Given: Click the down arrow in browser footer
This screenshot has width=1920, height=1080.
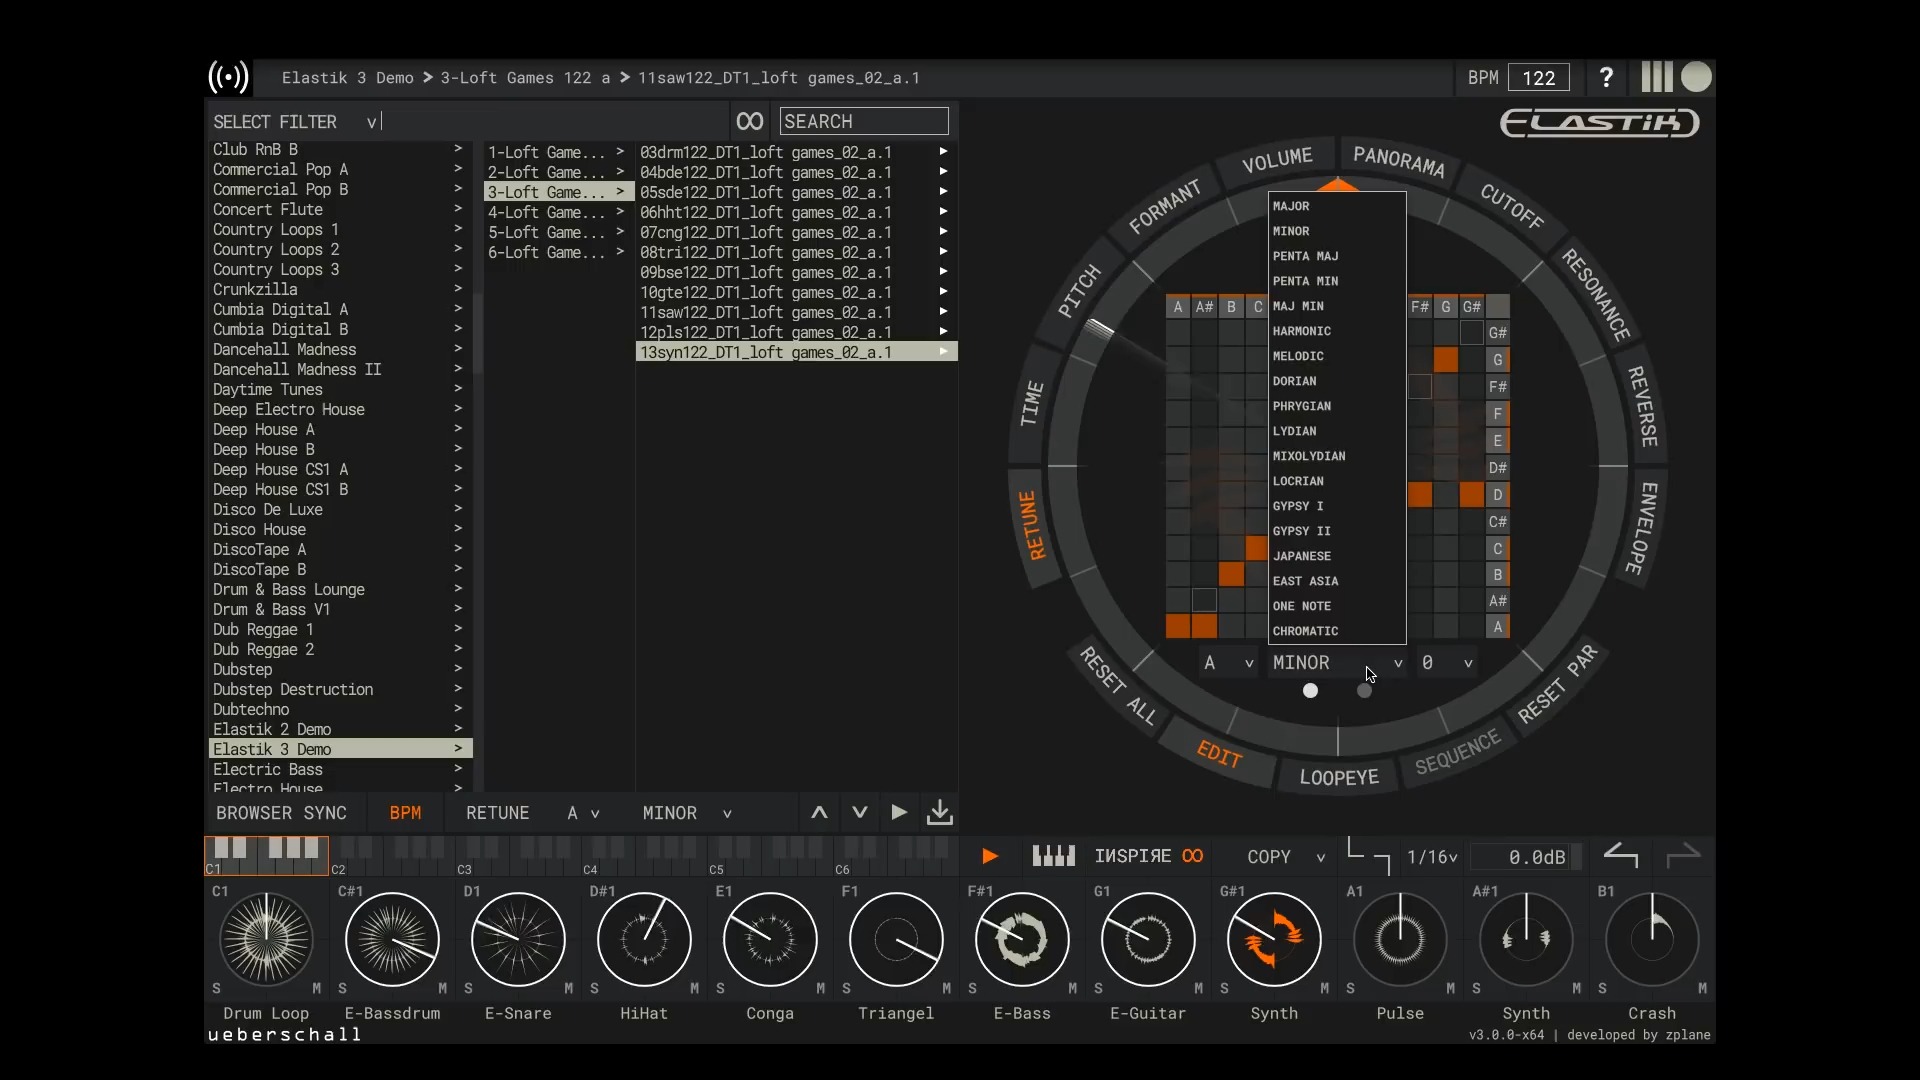Looking at the screenshot, I should point(860,813).
